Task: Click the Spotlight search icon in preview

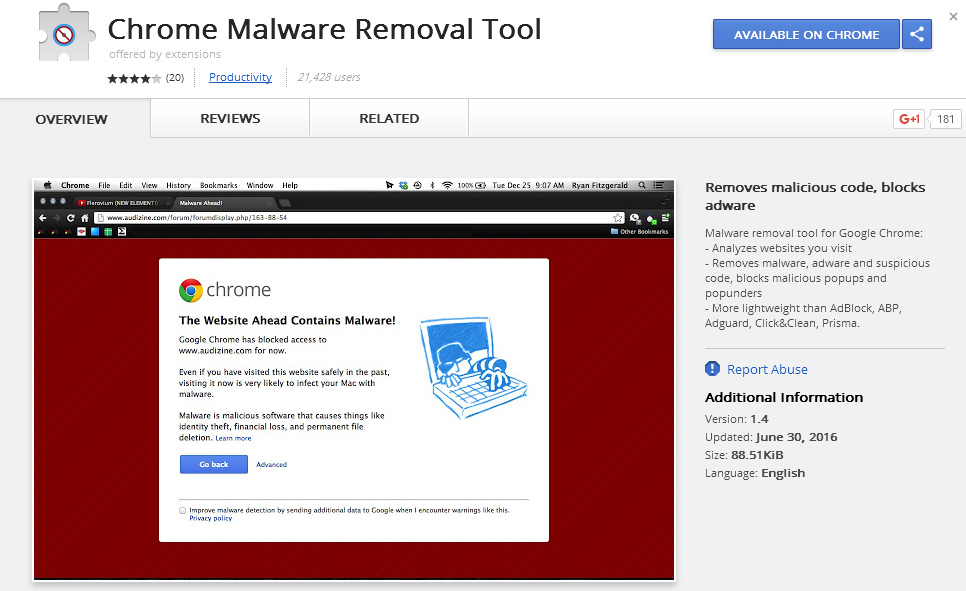Action: [x=642, y=185]
